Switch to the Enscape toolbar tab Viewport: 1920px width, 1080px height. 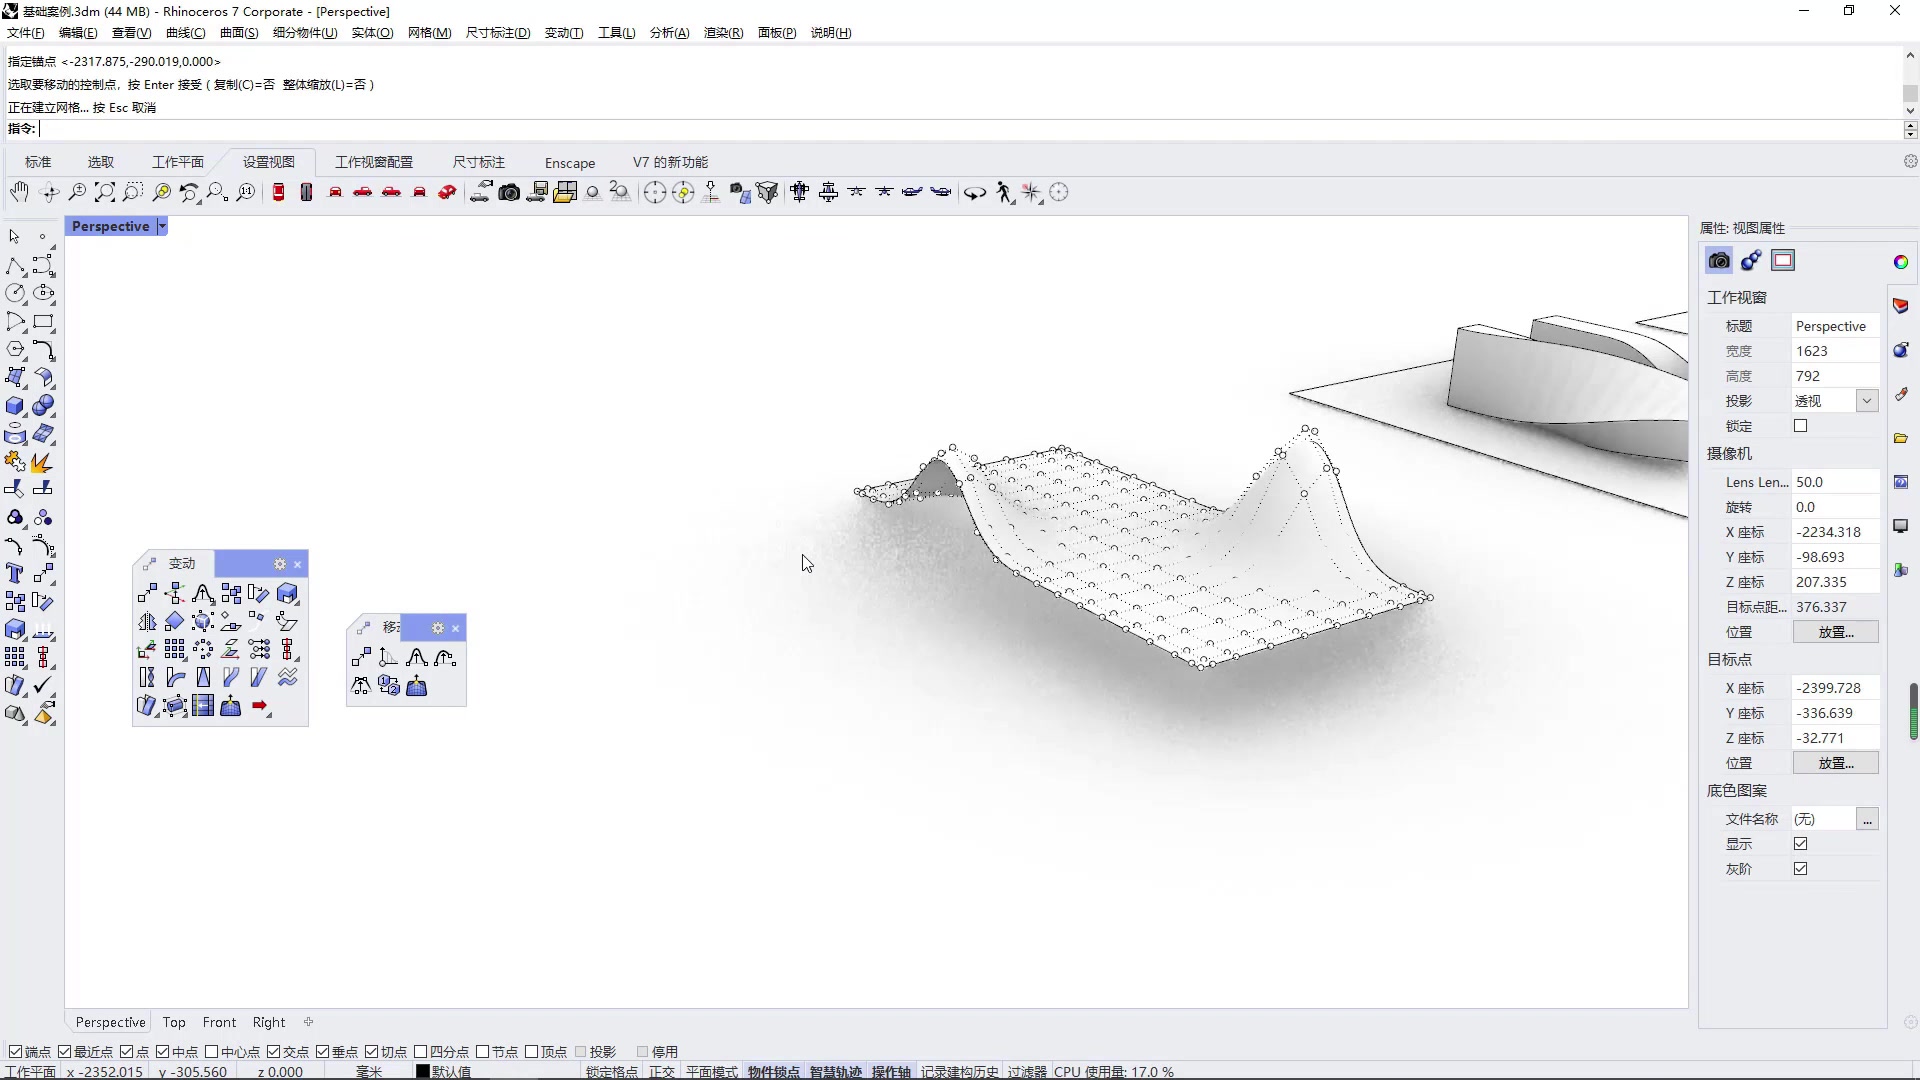pyautogui.click(x=570, y=163)
